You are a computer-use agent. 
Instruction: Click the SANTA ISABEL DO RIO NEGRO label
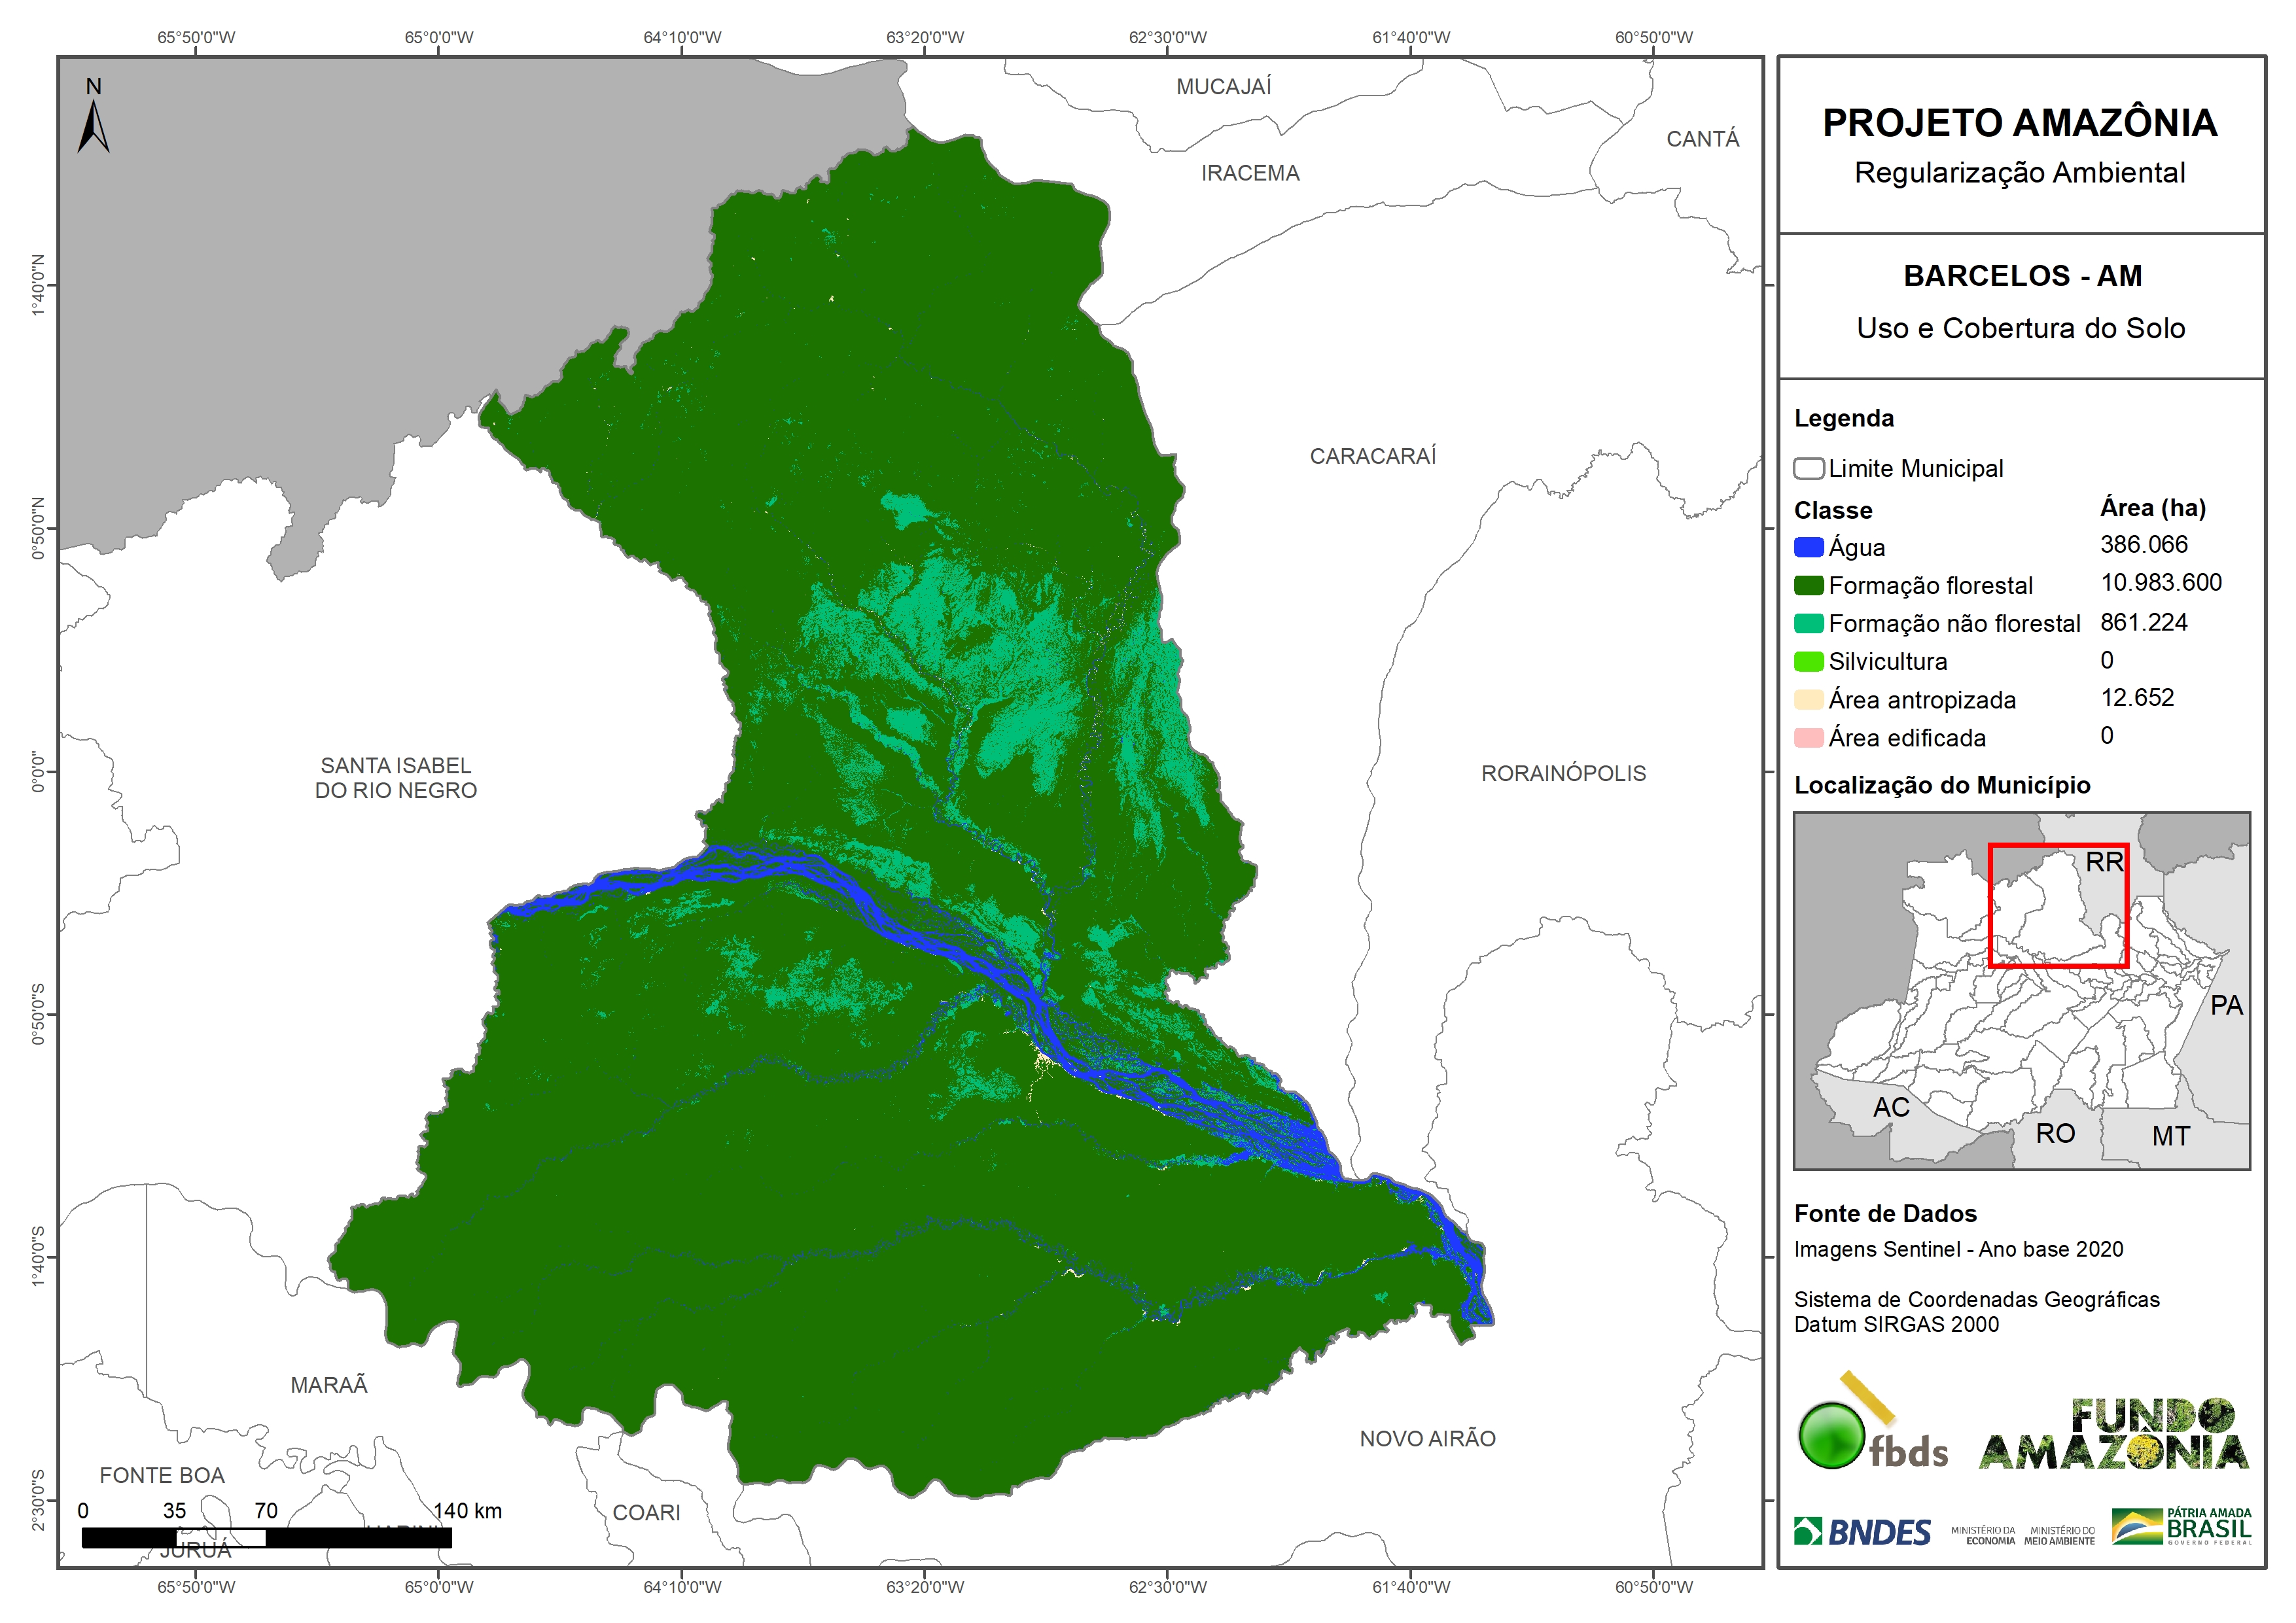396,777
